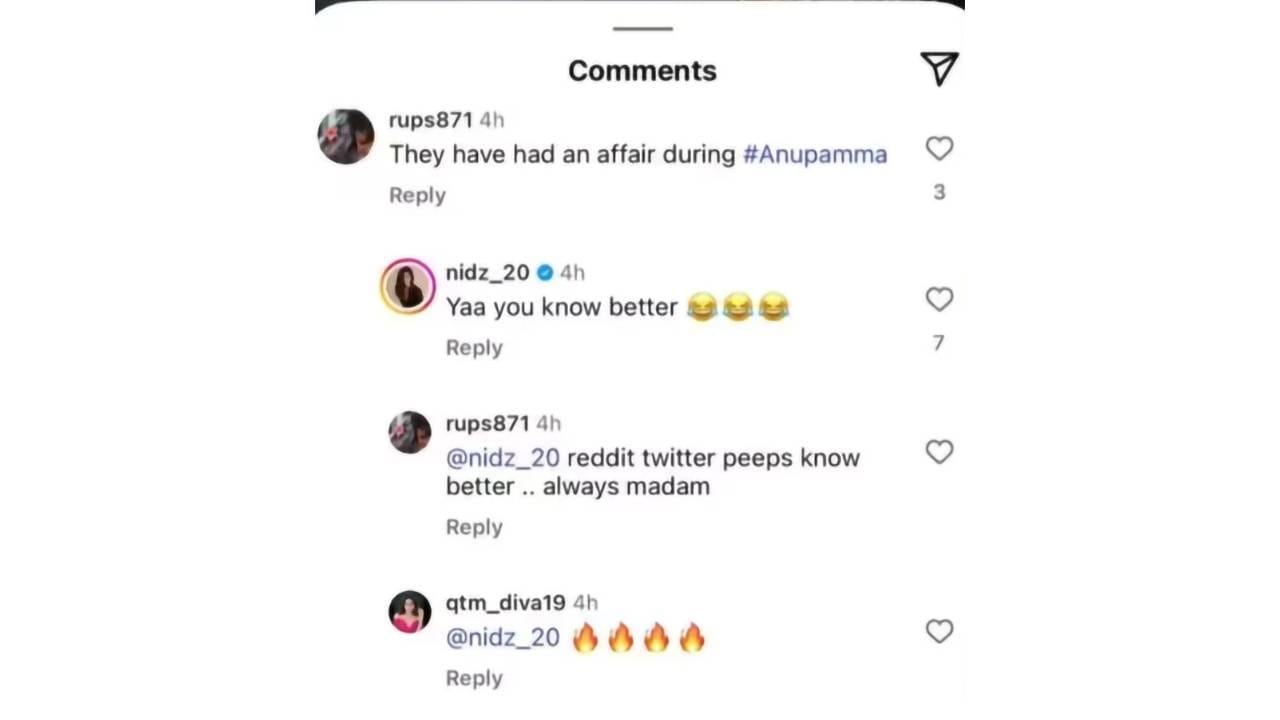Reply to rups871's affair comment

tap(417, 195)
